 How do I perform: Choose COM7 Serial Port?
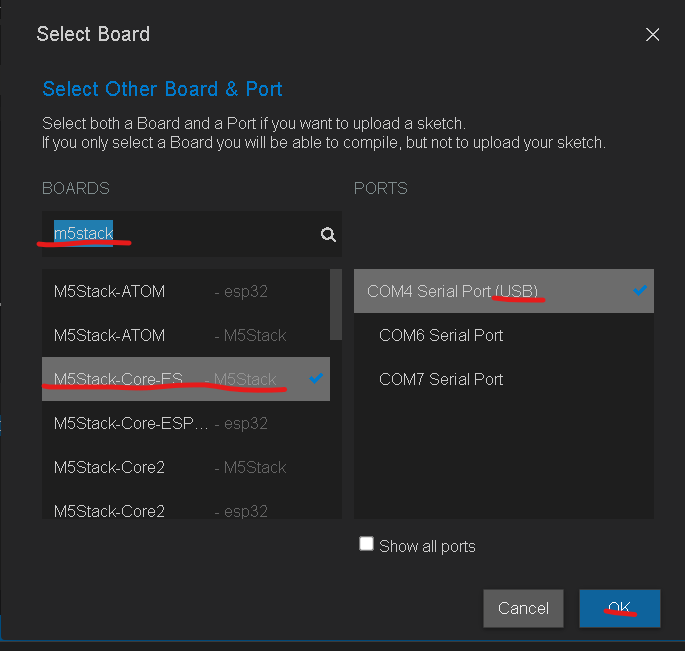pos(504,379)
